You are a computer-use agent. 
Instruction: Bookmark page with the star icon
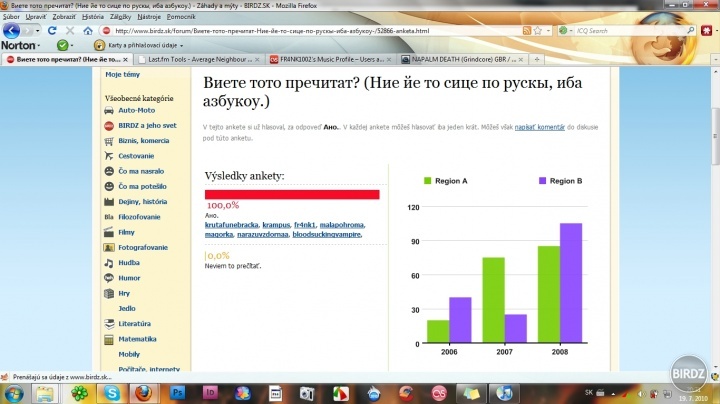[x=538, y=31]
